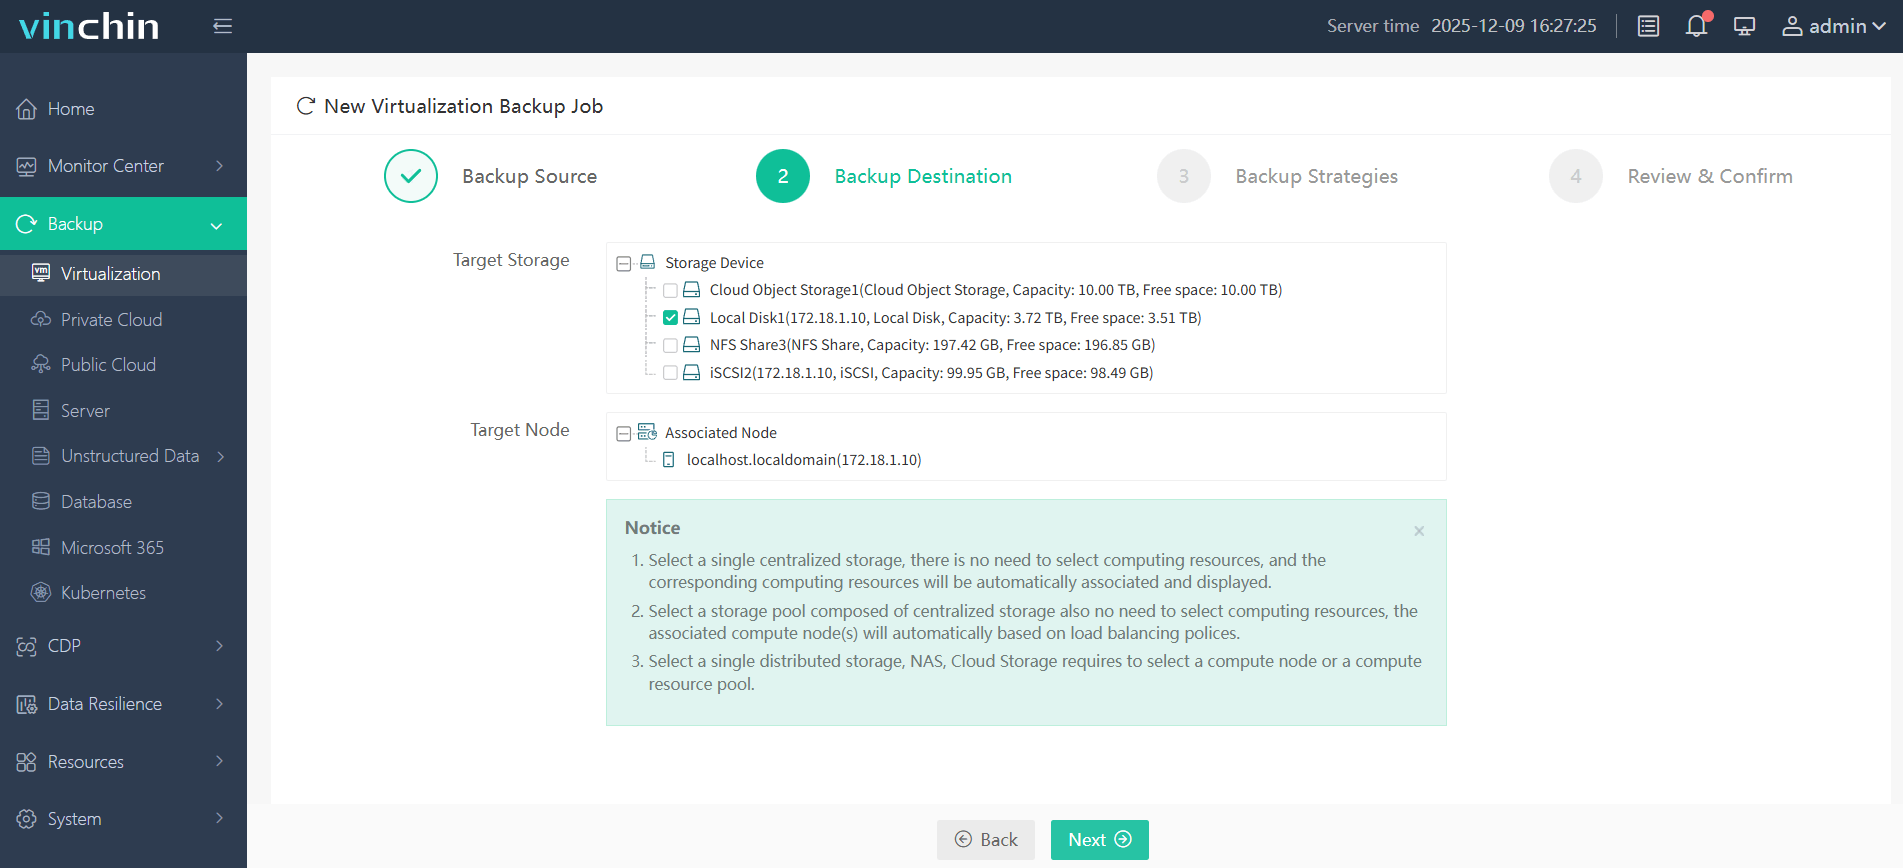Go back with the Back button
The width and height of the screenshot is (1903, 868).
pos(985,840)
